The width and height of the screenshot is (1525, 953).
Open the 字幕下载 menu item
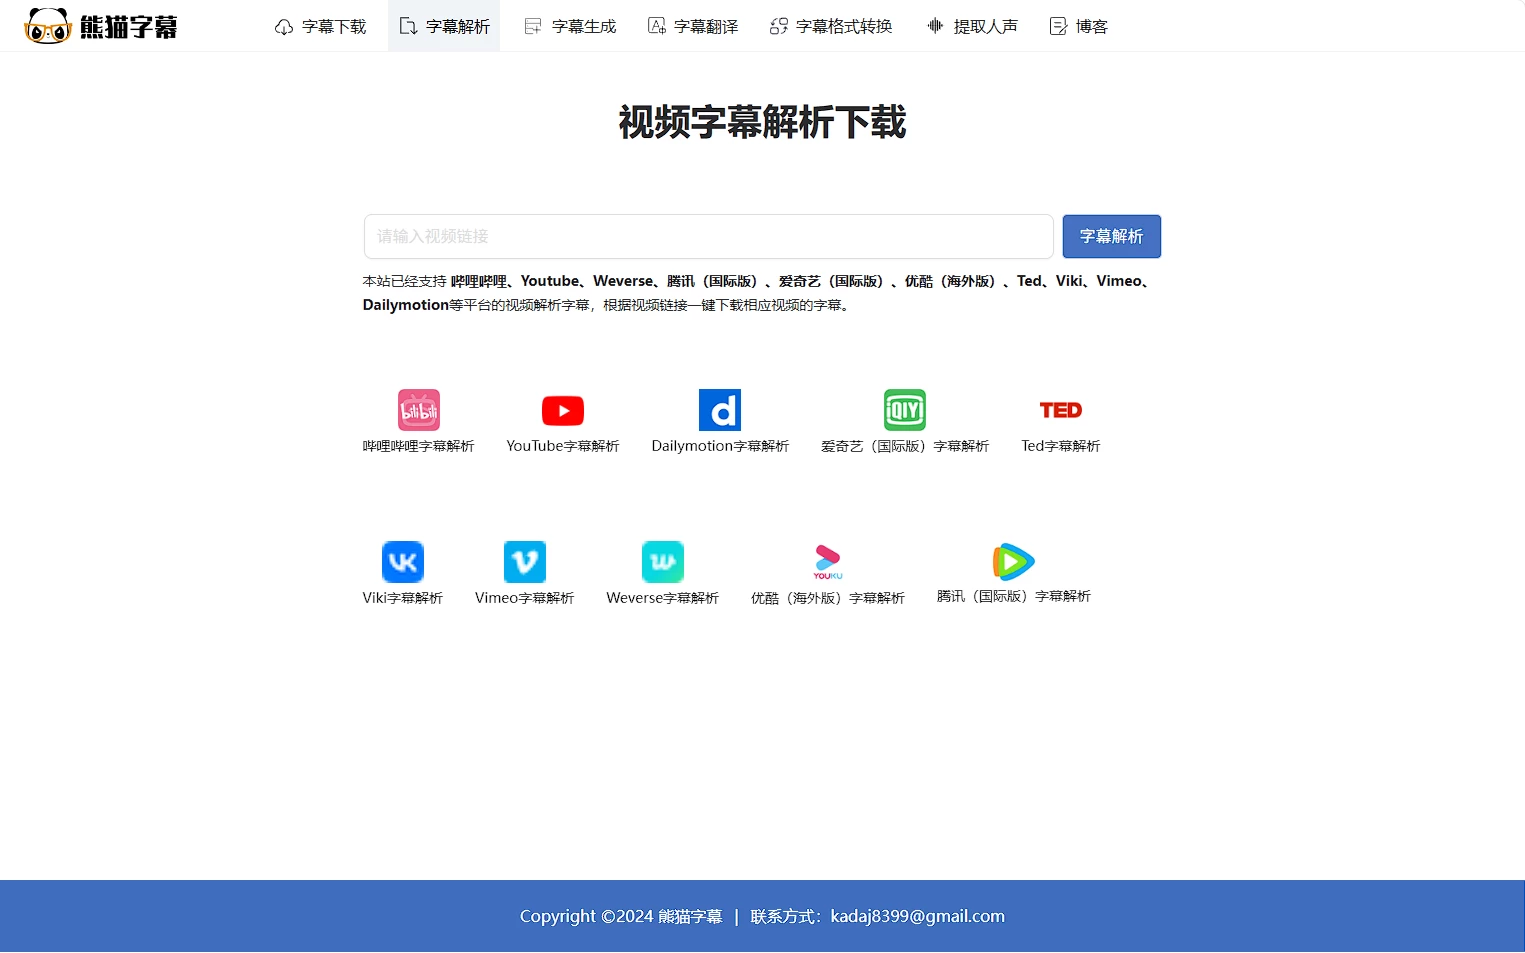tap(334, 27)
